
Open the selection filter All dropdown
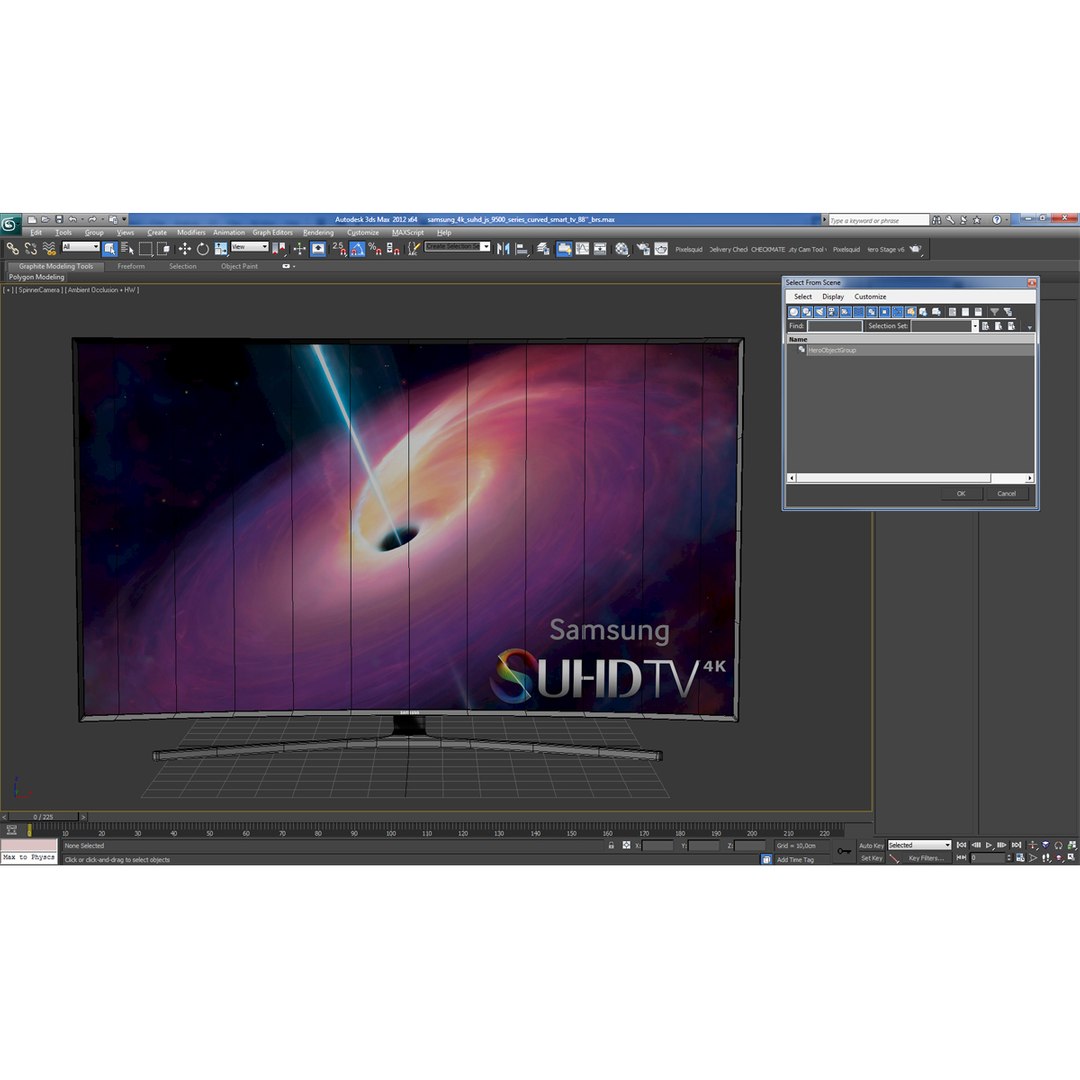coord(80,247)
